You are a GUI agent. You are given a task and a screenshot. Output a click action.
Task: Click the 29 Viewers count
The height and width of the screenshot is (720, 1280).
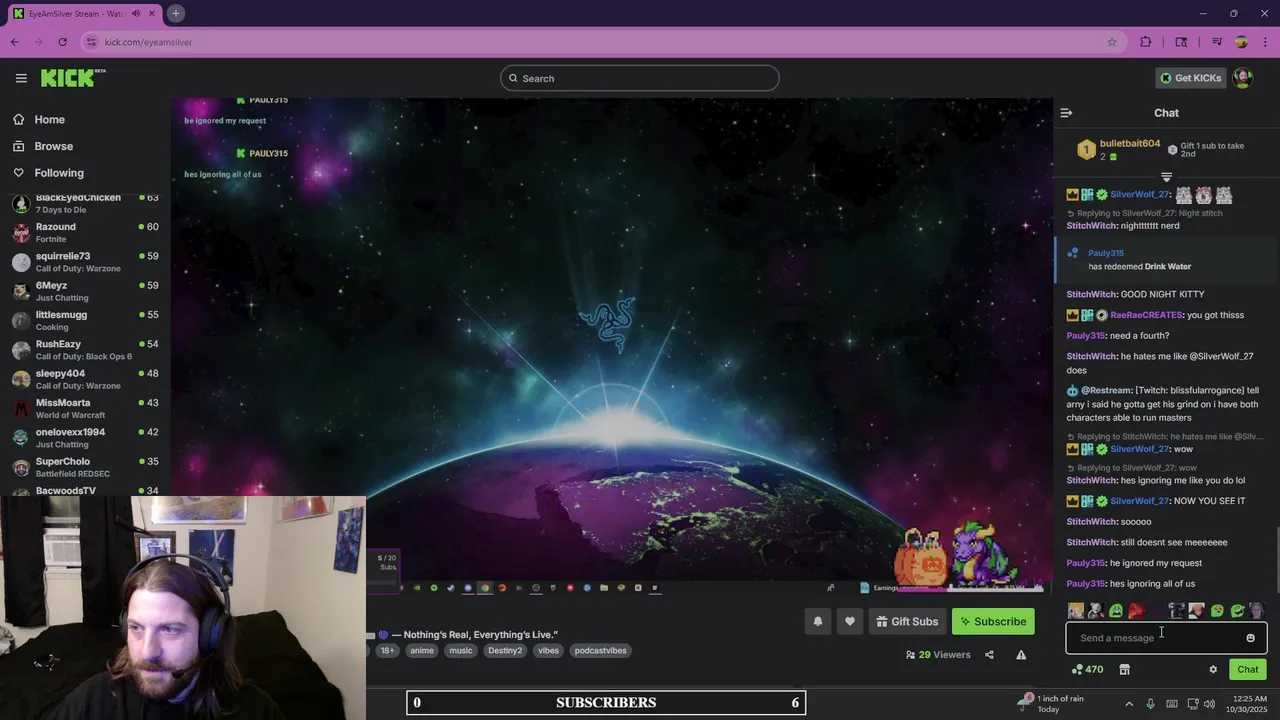click(938, 655)
